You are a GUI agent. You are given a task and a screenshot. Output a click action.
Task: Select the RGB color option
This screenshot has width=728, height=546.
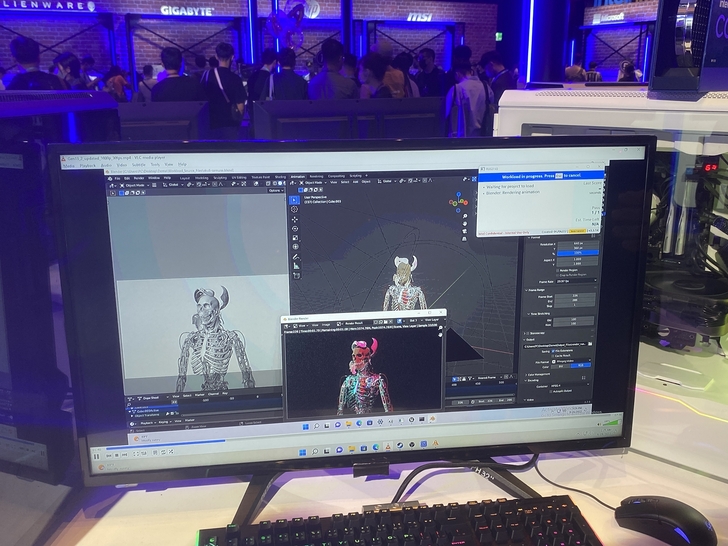pos(580,365)
